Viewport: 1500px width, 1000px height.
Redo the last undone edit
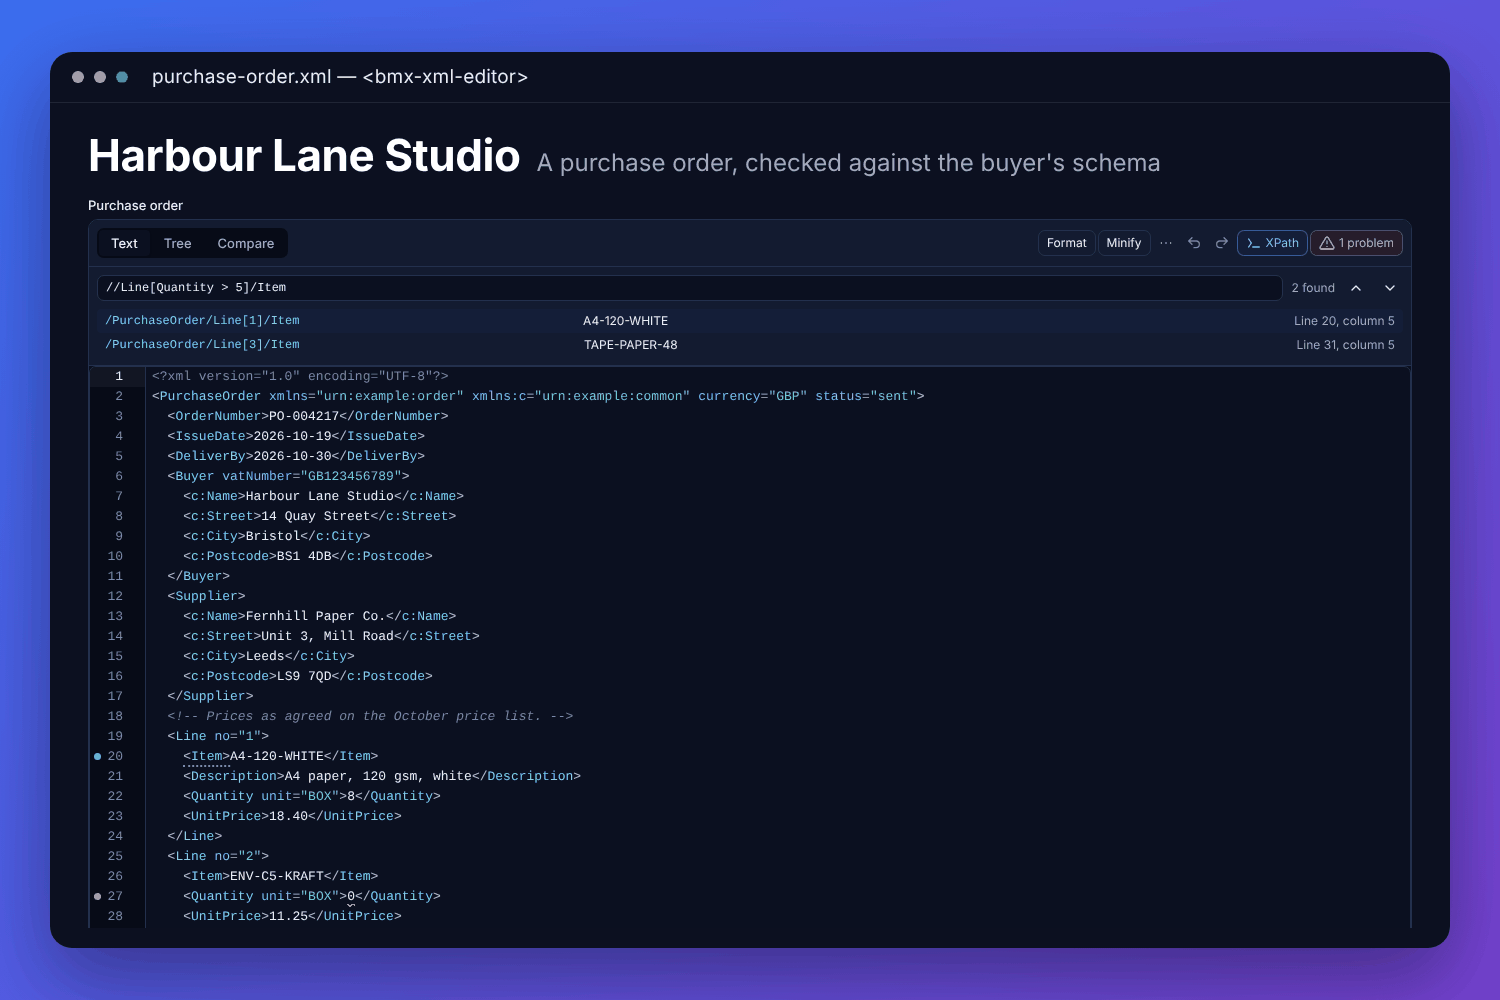pos(1222,243)
